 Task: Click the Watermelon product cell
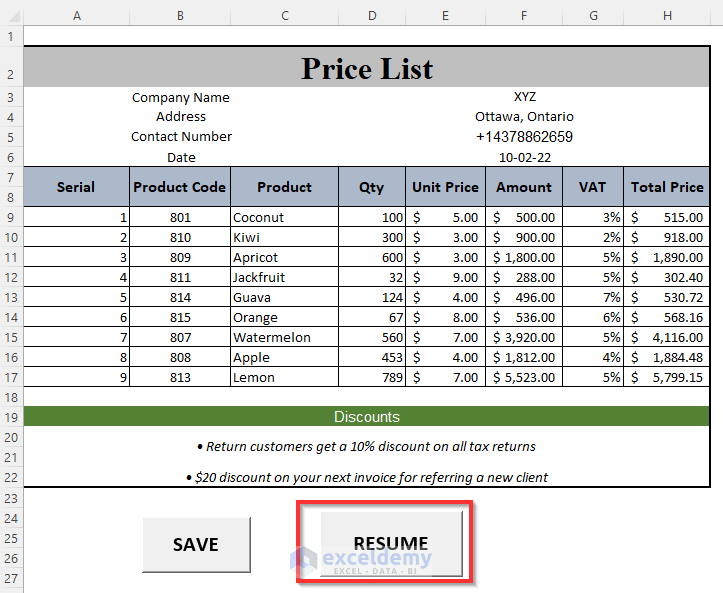pyautogui.click(x=284, y=338)
